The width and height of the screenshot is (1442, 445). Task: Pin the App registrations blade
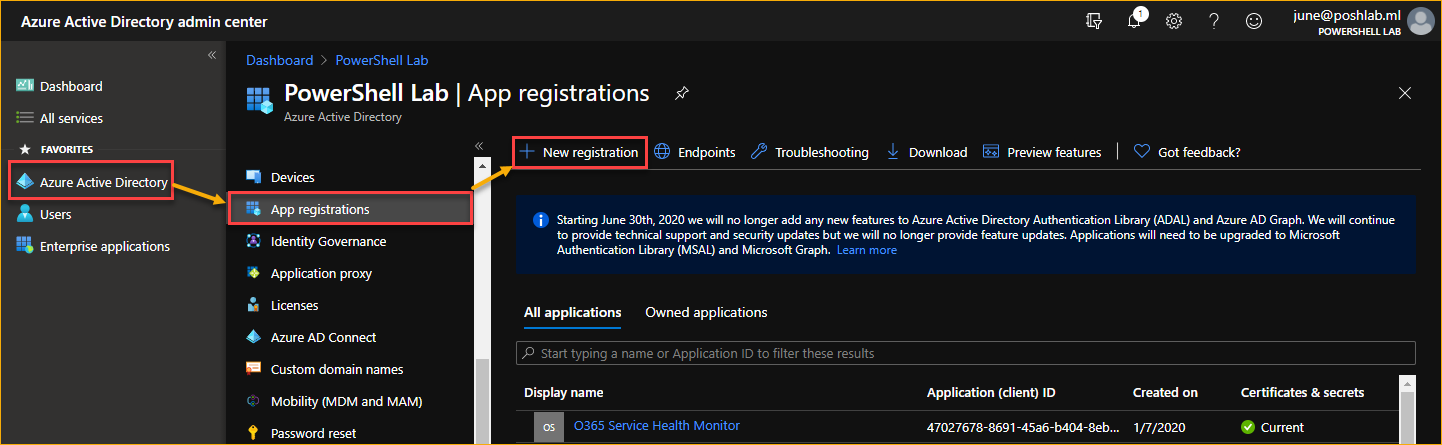tap(681, 93)
